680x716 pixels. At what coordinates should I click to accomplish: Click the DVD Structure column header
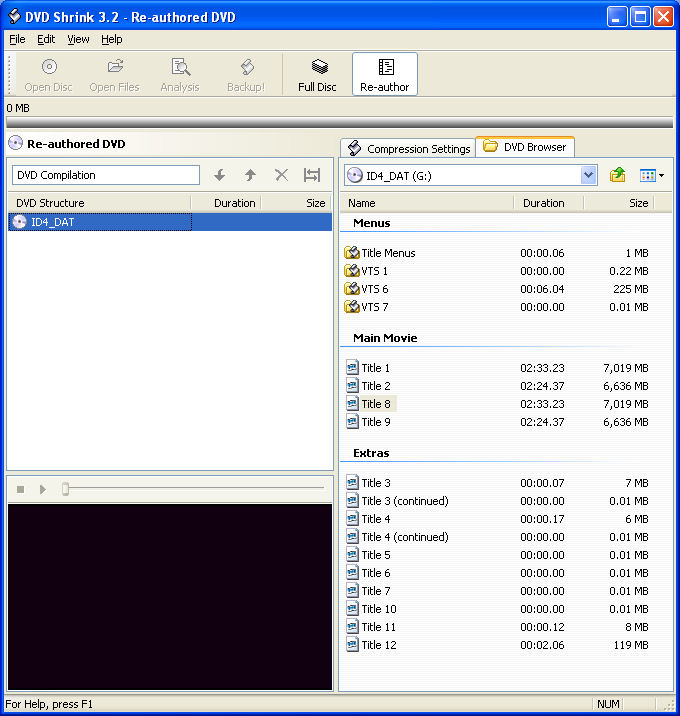pyautogui.click(x=99, y=203)
